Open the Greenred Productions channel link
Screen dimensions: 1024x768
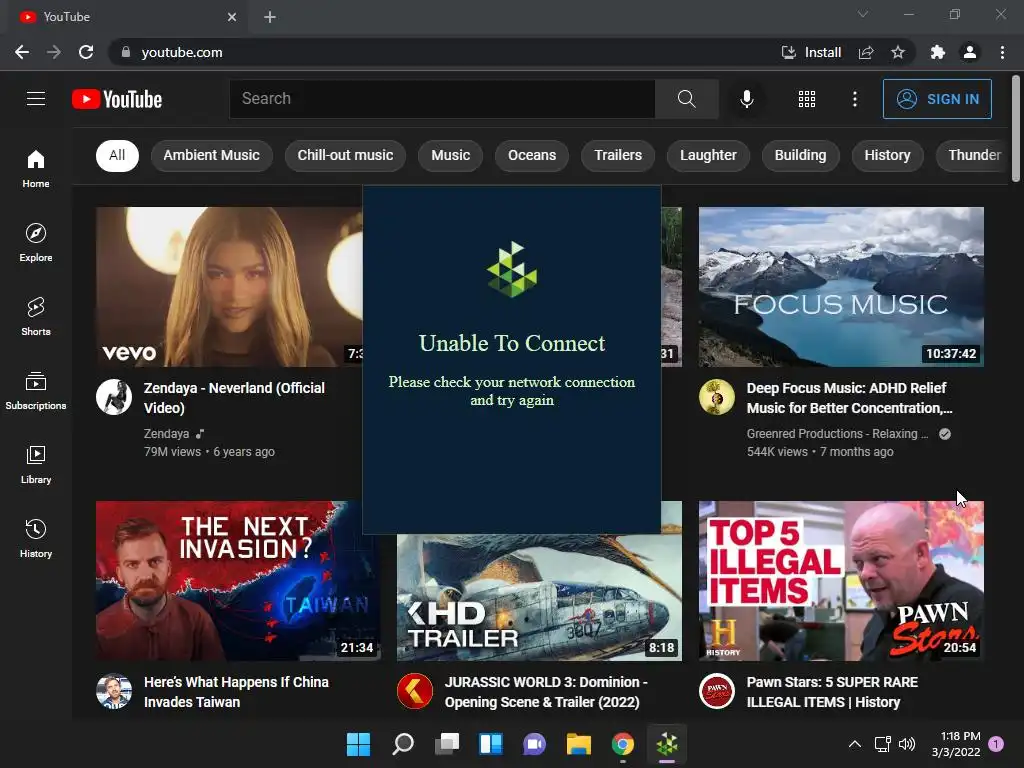837,434
